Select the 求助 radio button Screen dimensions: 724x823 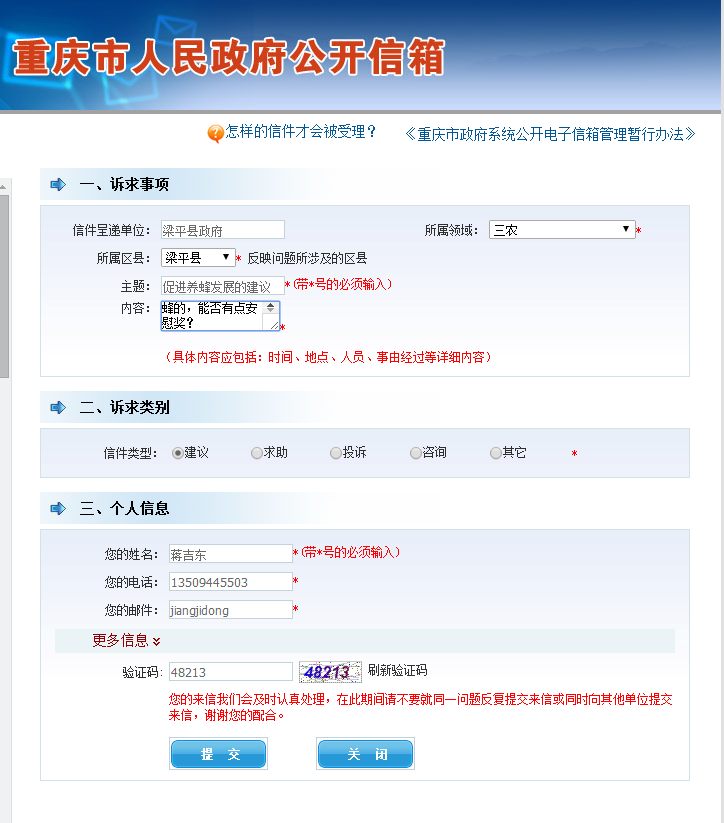tap(257, 453)
